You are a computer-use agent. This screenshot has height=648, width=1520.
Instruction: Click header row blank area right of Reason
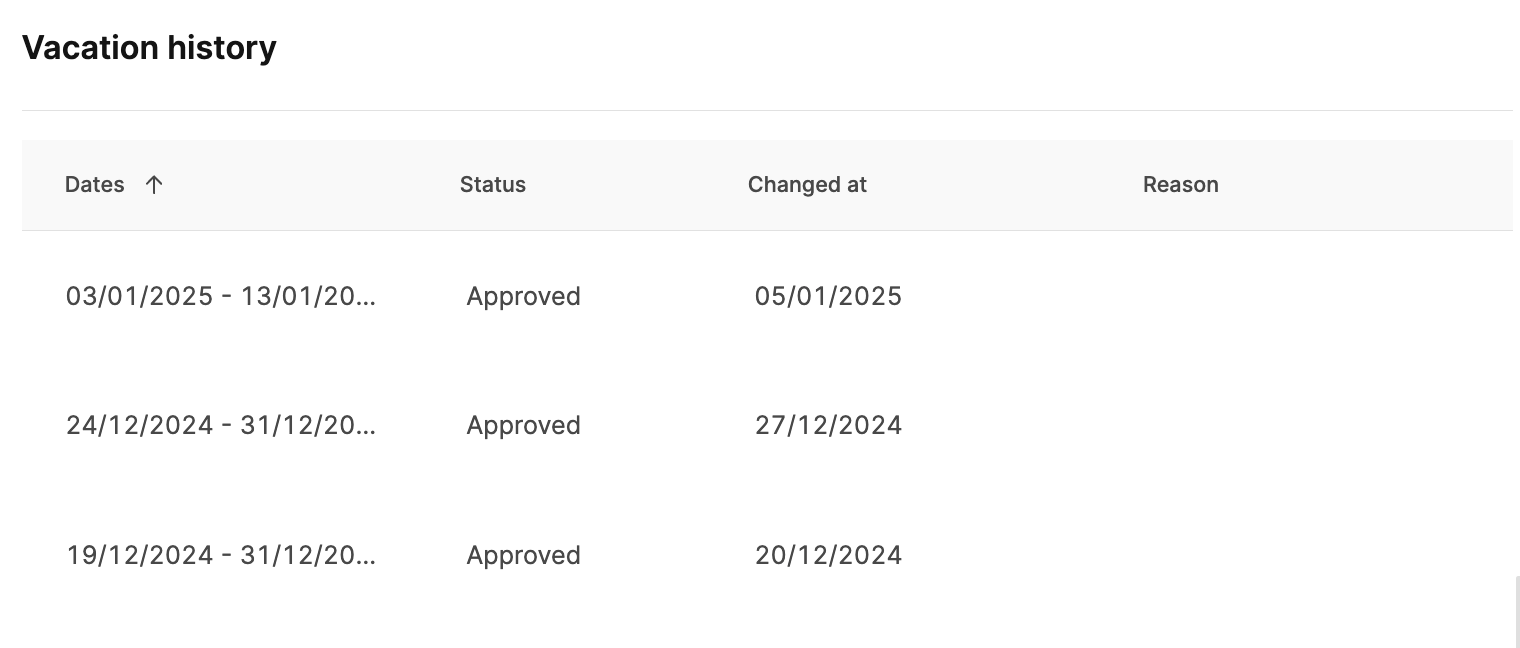pos(1380,184)
